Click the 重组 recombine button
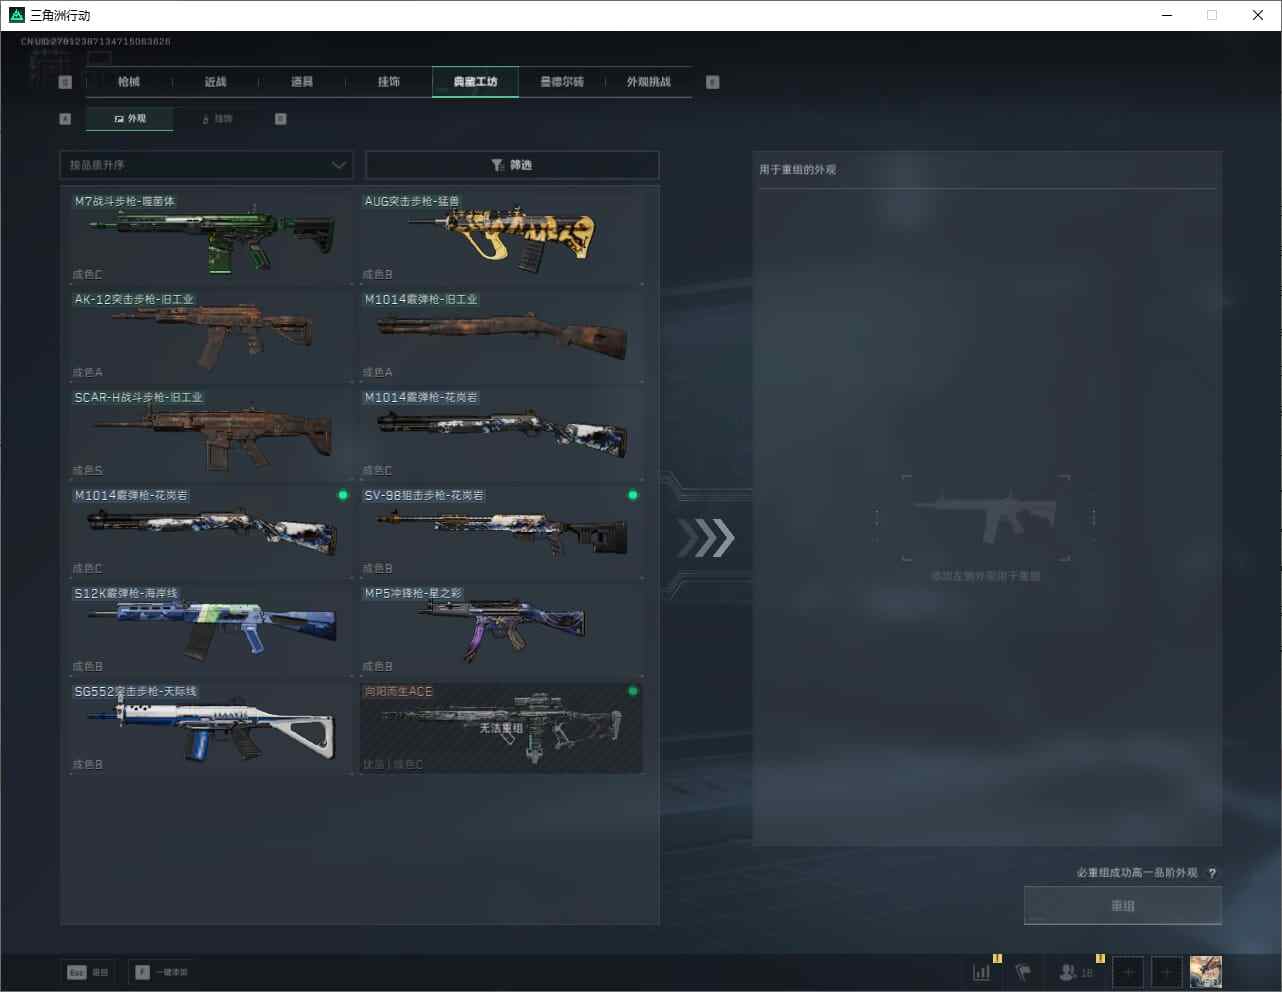Screen dimensions: 1282x992 click(1123, 906)
